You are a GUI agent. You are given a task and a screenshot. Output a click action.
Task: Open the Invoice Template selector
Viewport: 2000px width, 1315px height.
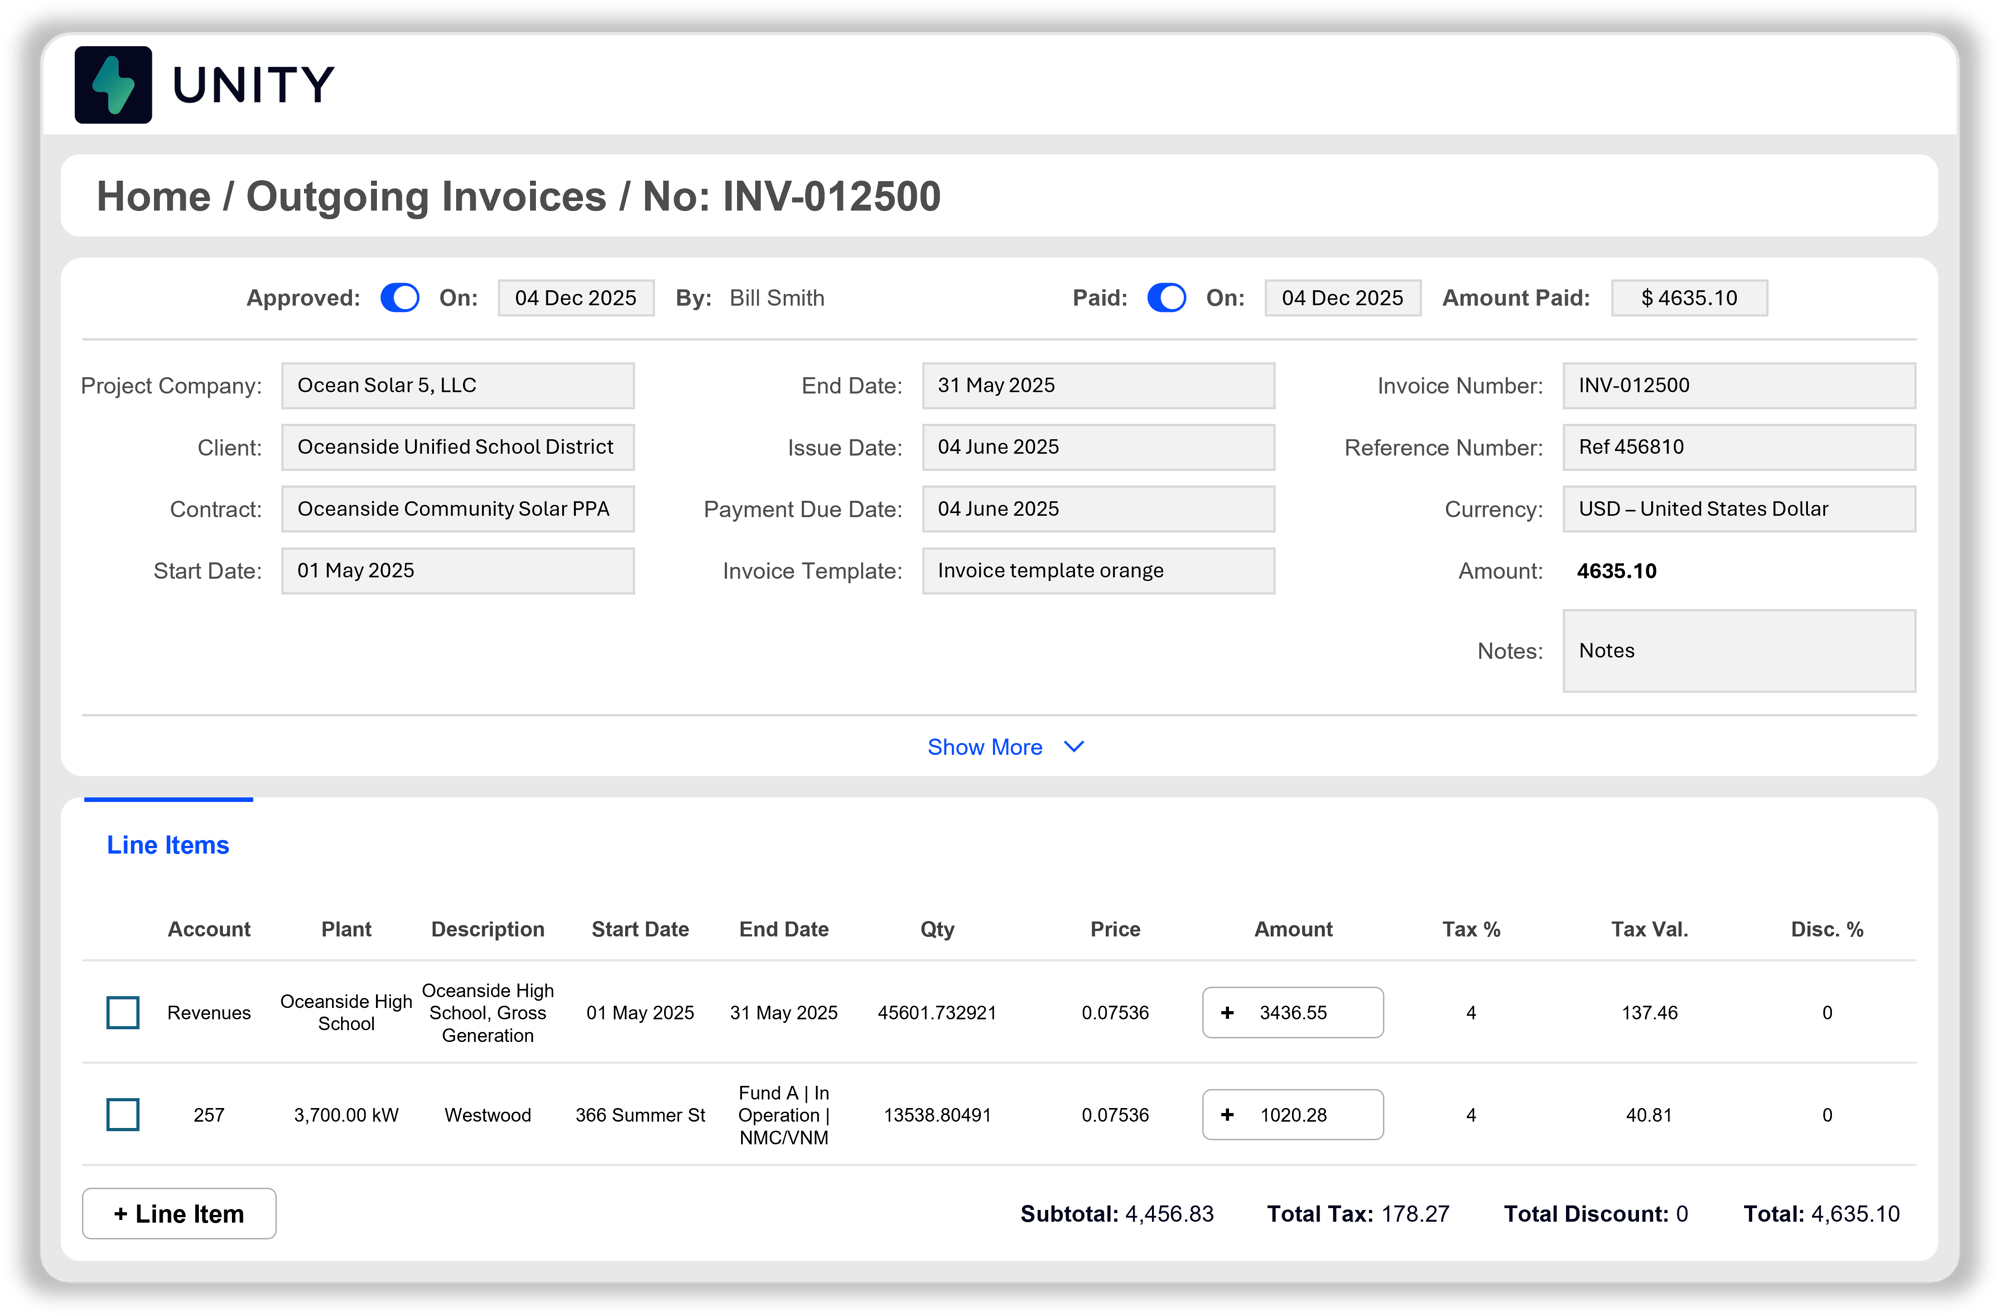point(1097,570)
